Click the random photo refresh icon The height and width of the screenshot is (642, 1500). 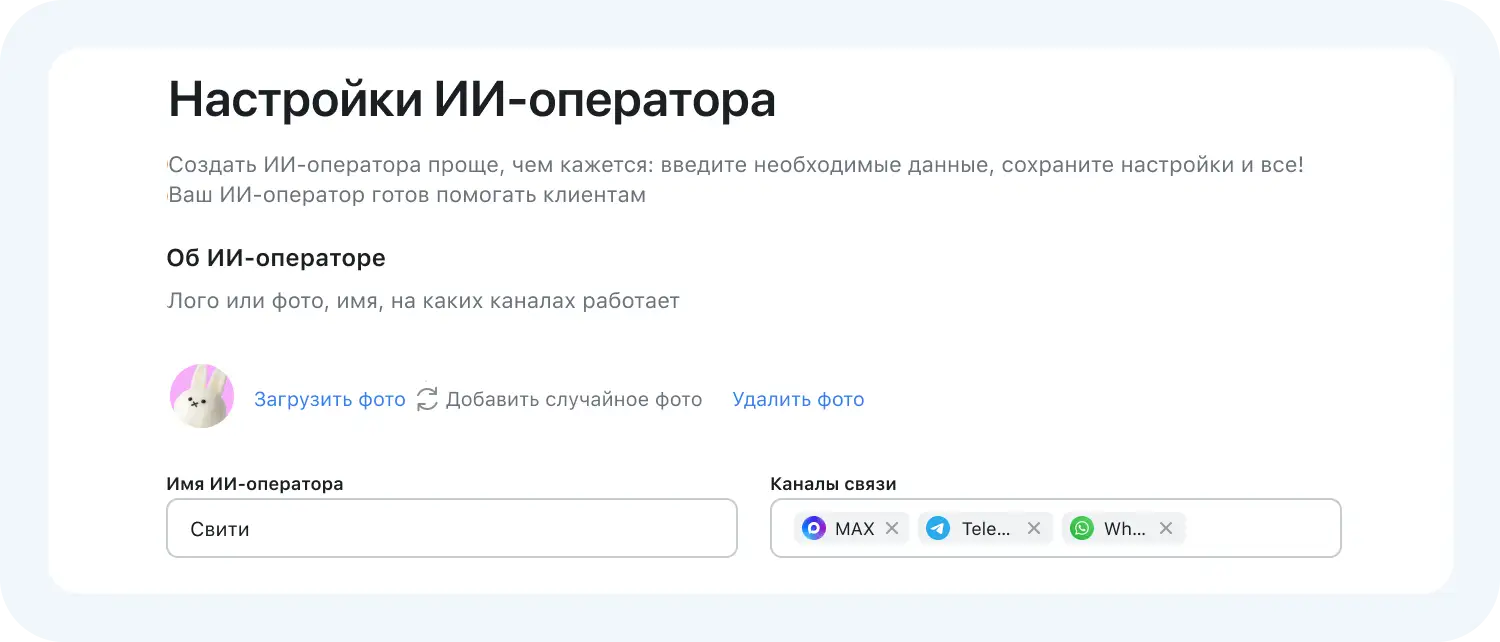[x=427, y=398]
